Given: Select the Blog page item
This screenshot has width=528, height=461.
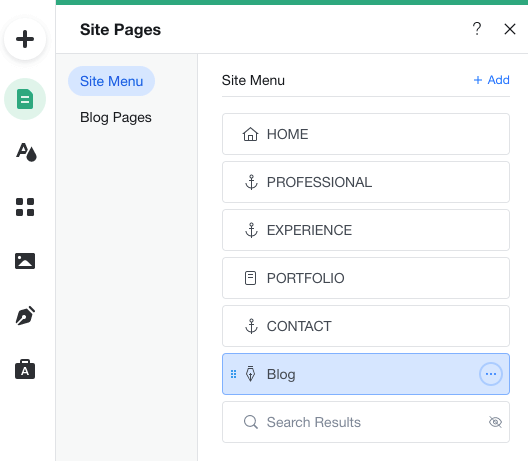Looking at the screenshot, I should point(366,374).
